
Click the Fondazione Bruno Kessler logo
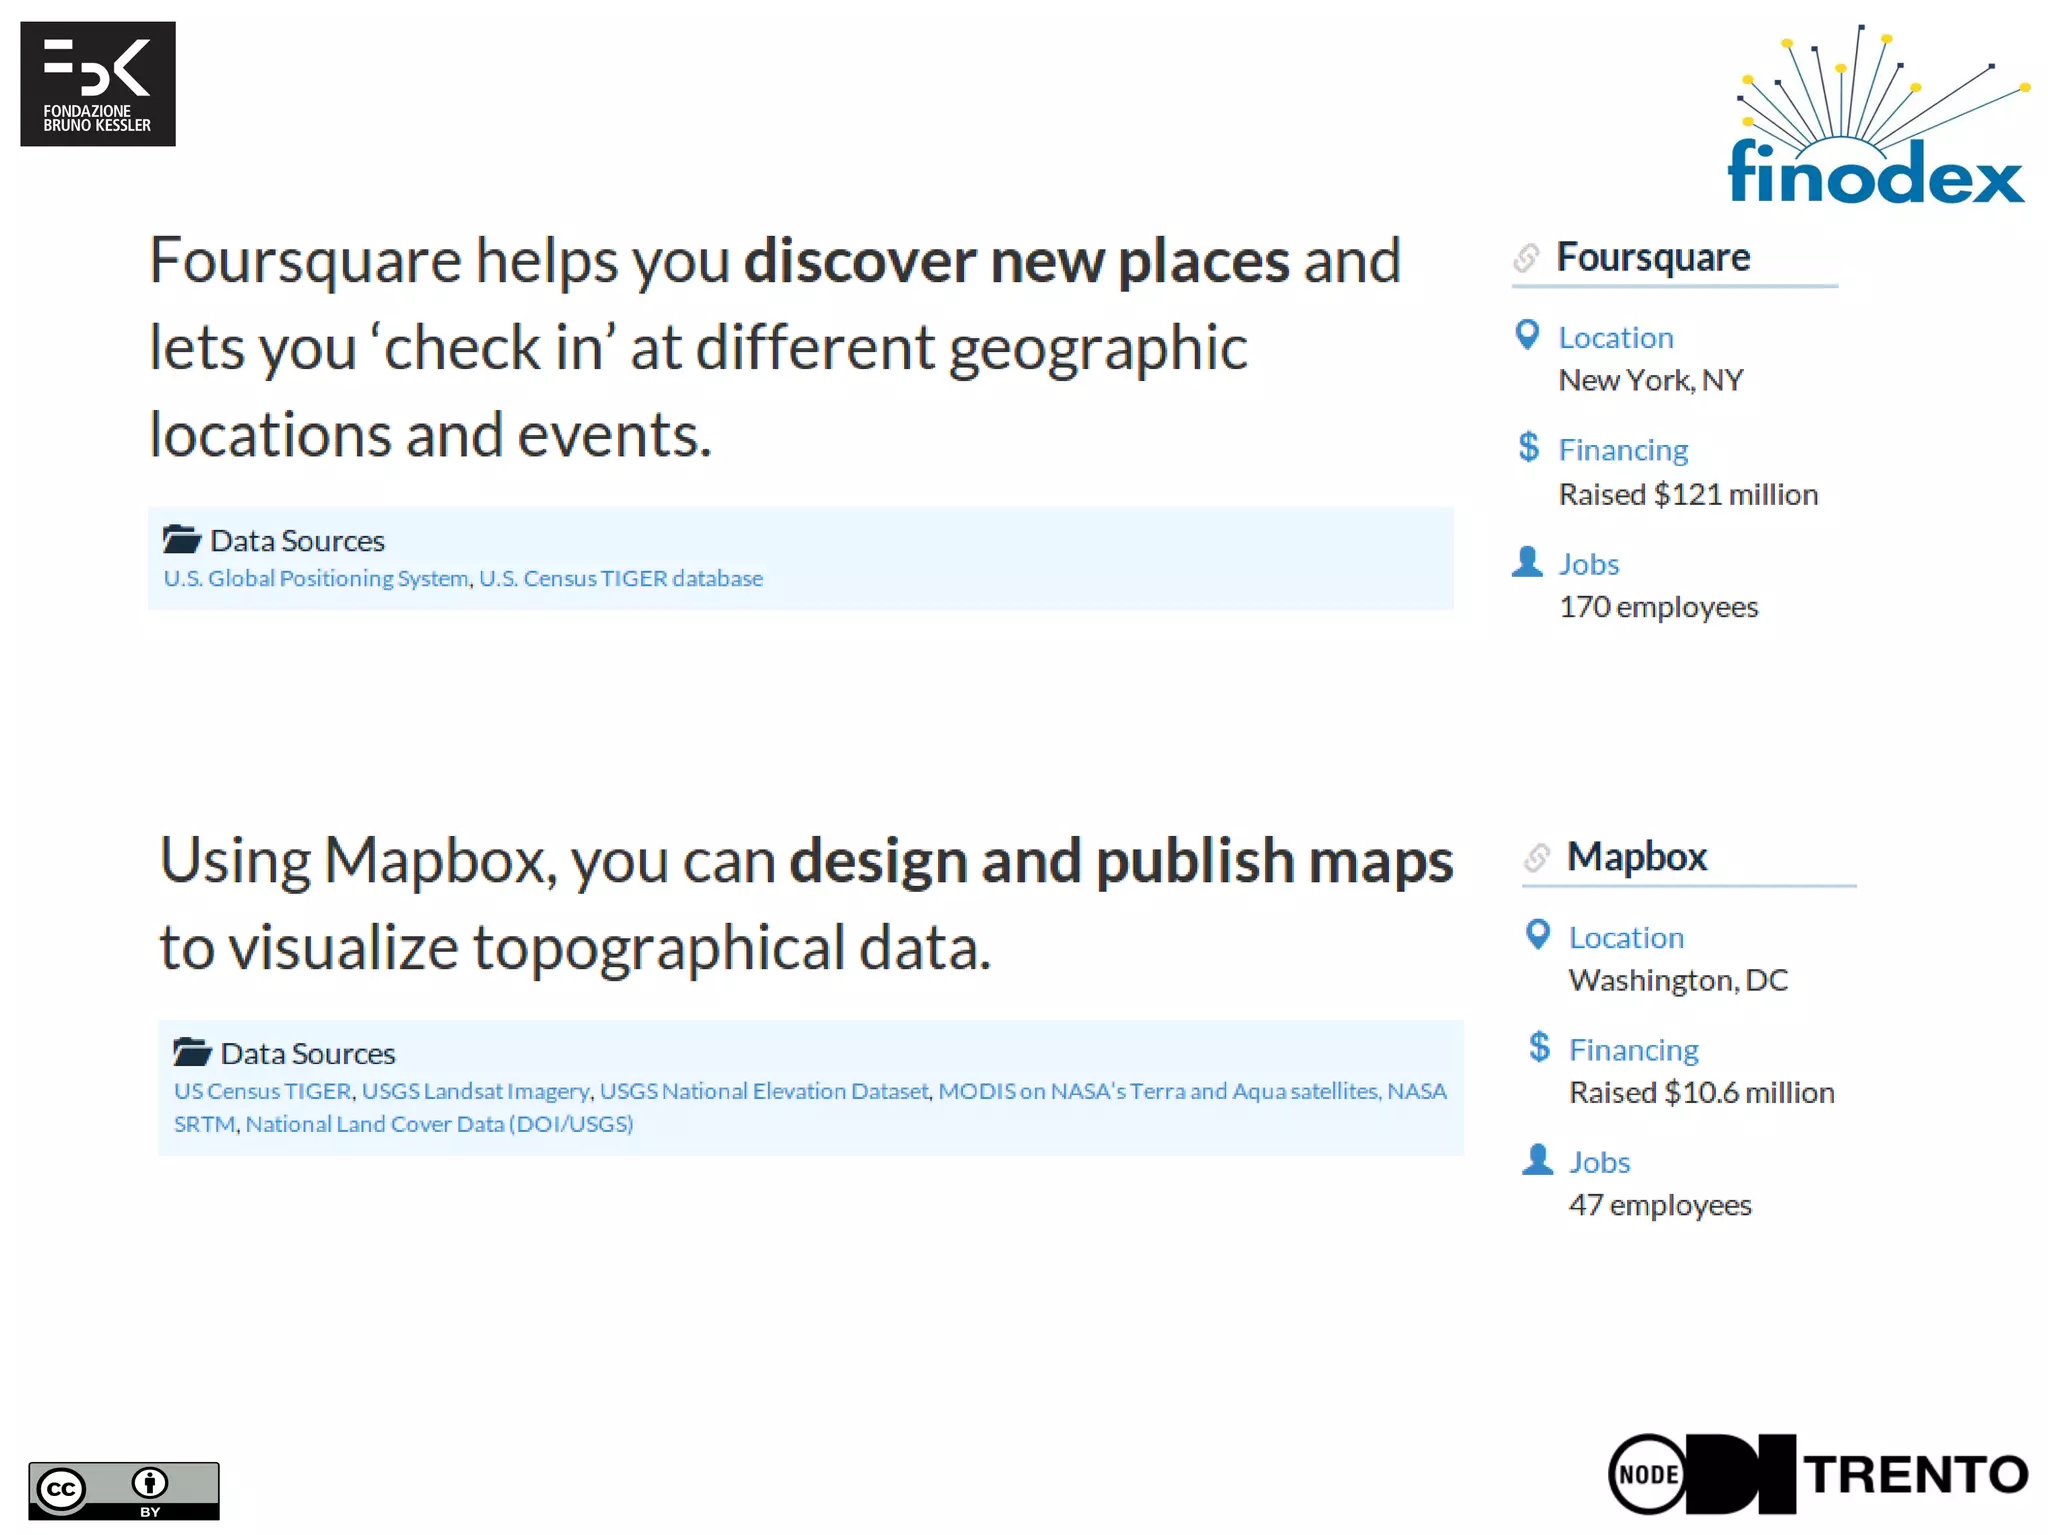98,84
